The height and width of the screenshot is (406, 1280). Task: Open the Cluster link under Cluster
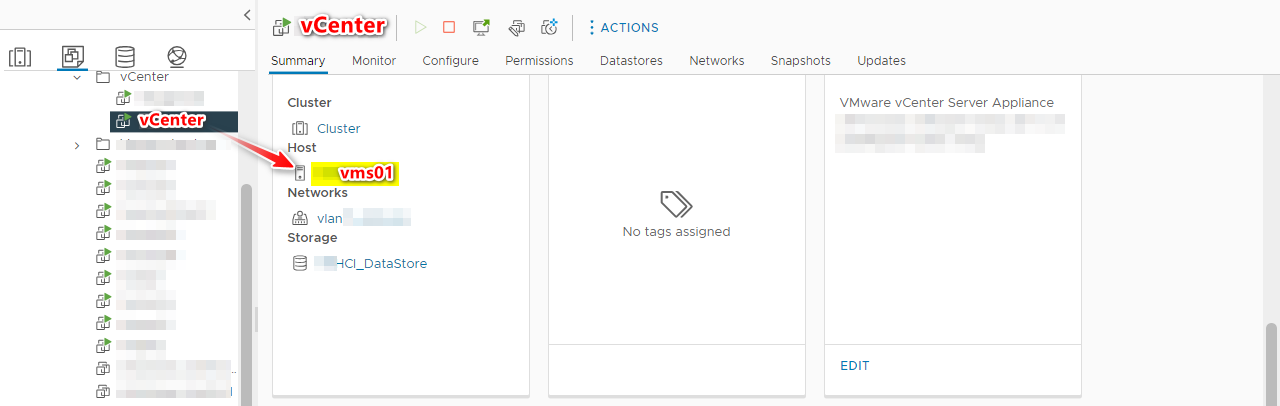[338, 128]
